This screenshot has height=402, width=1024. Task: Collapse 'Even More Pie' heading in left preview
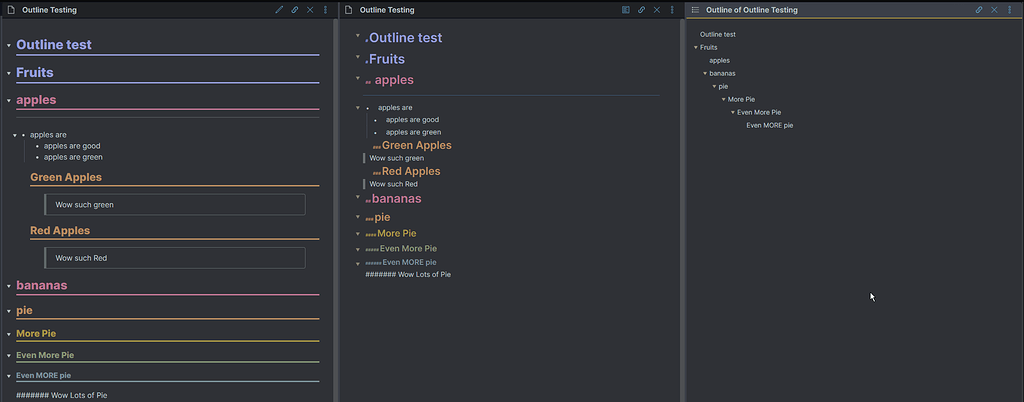[8, 356]
